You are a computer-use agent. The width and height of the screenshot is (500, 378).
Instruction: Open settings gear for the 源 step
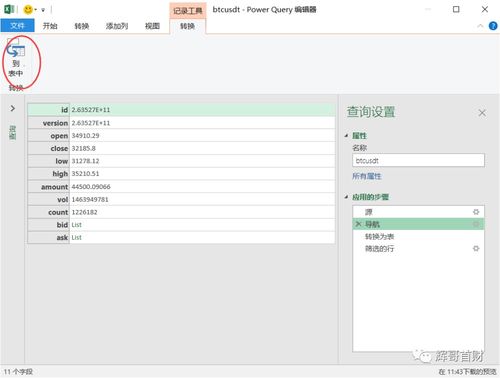(x=476, y=212)
